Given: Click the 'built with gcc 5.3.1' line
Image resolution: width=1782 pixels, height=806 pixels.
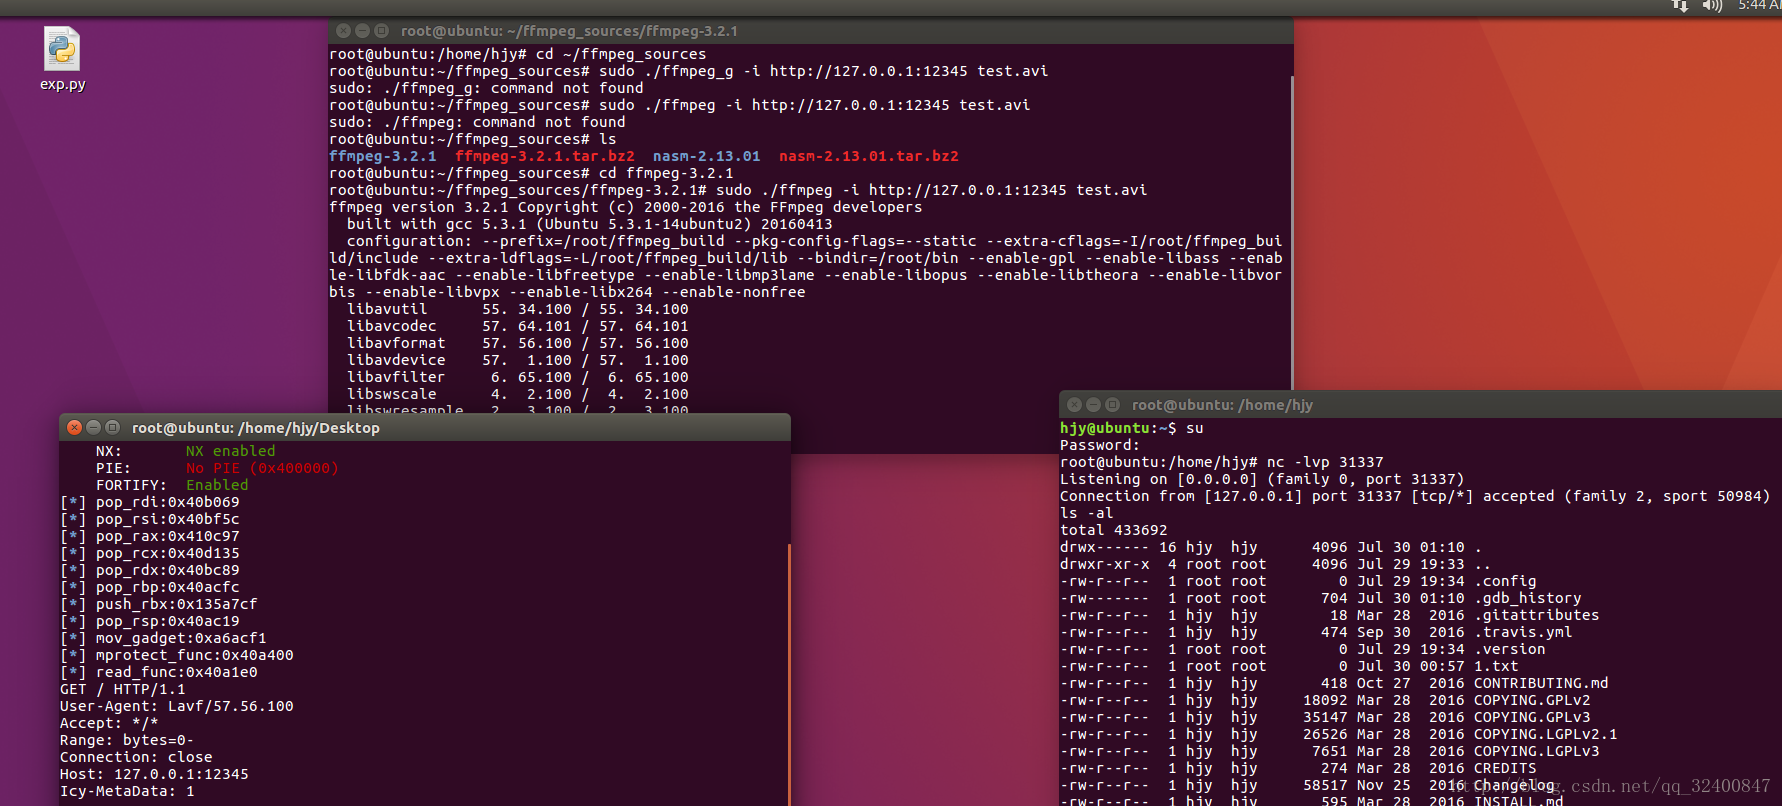Looking at the screenshot, I should [x=589, y=224].
